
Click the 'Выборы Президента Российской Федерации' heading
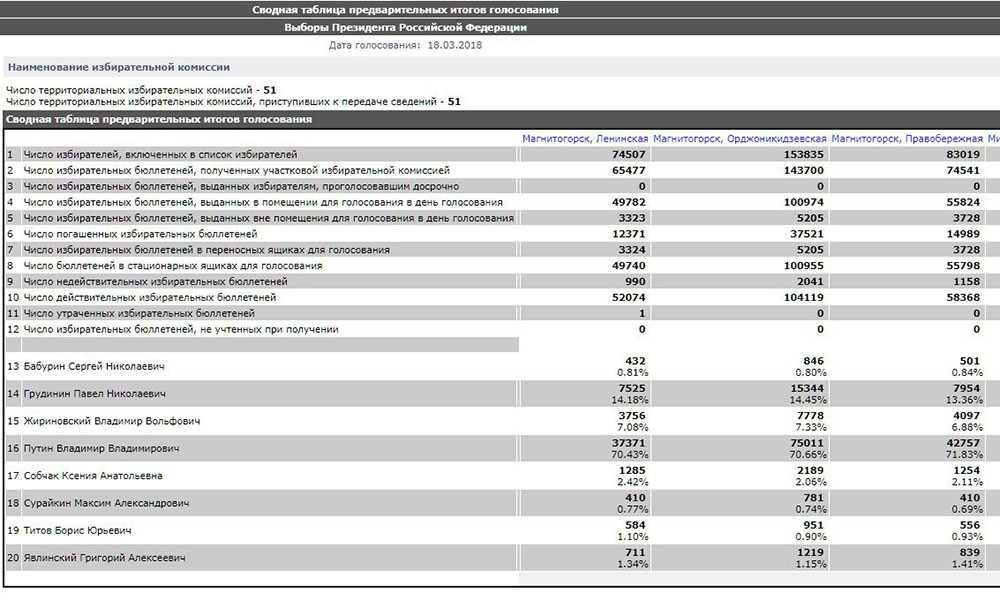tap(405, 28)
